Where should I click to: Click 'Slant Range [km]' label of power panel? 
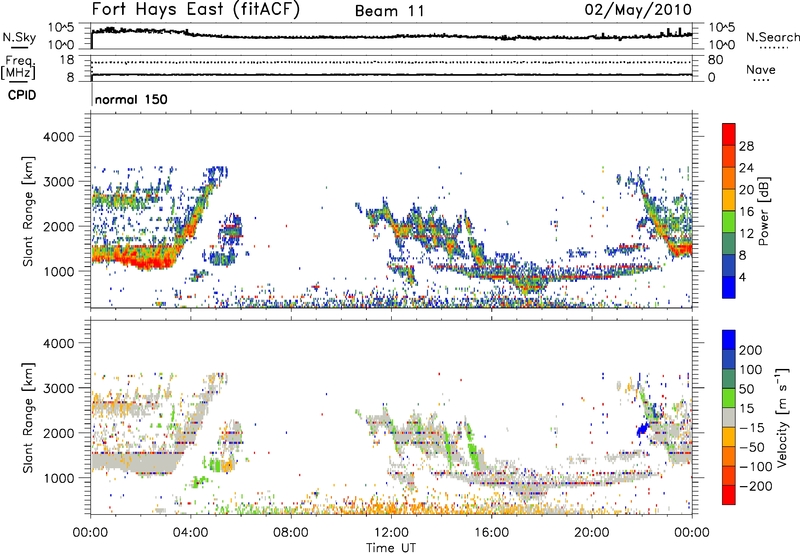pos(28,211)
